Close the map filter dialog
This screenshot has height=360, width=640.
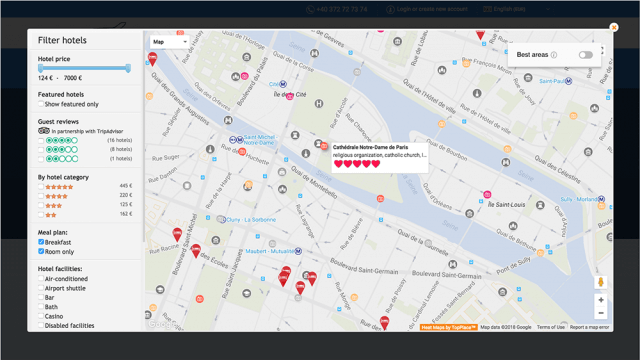pyautogui.click(x=613, y=27)
